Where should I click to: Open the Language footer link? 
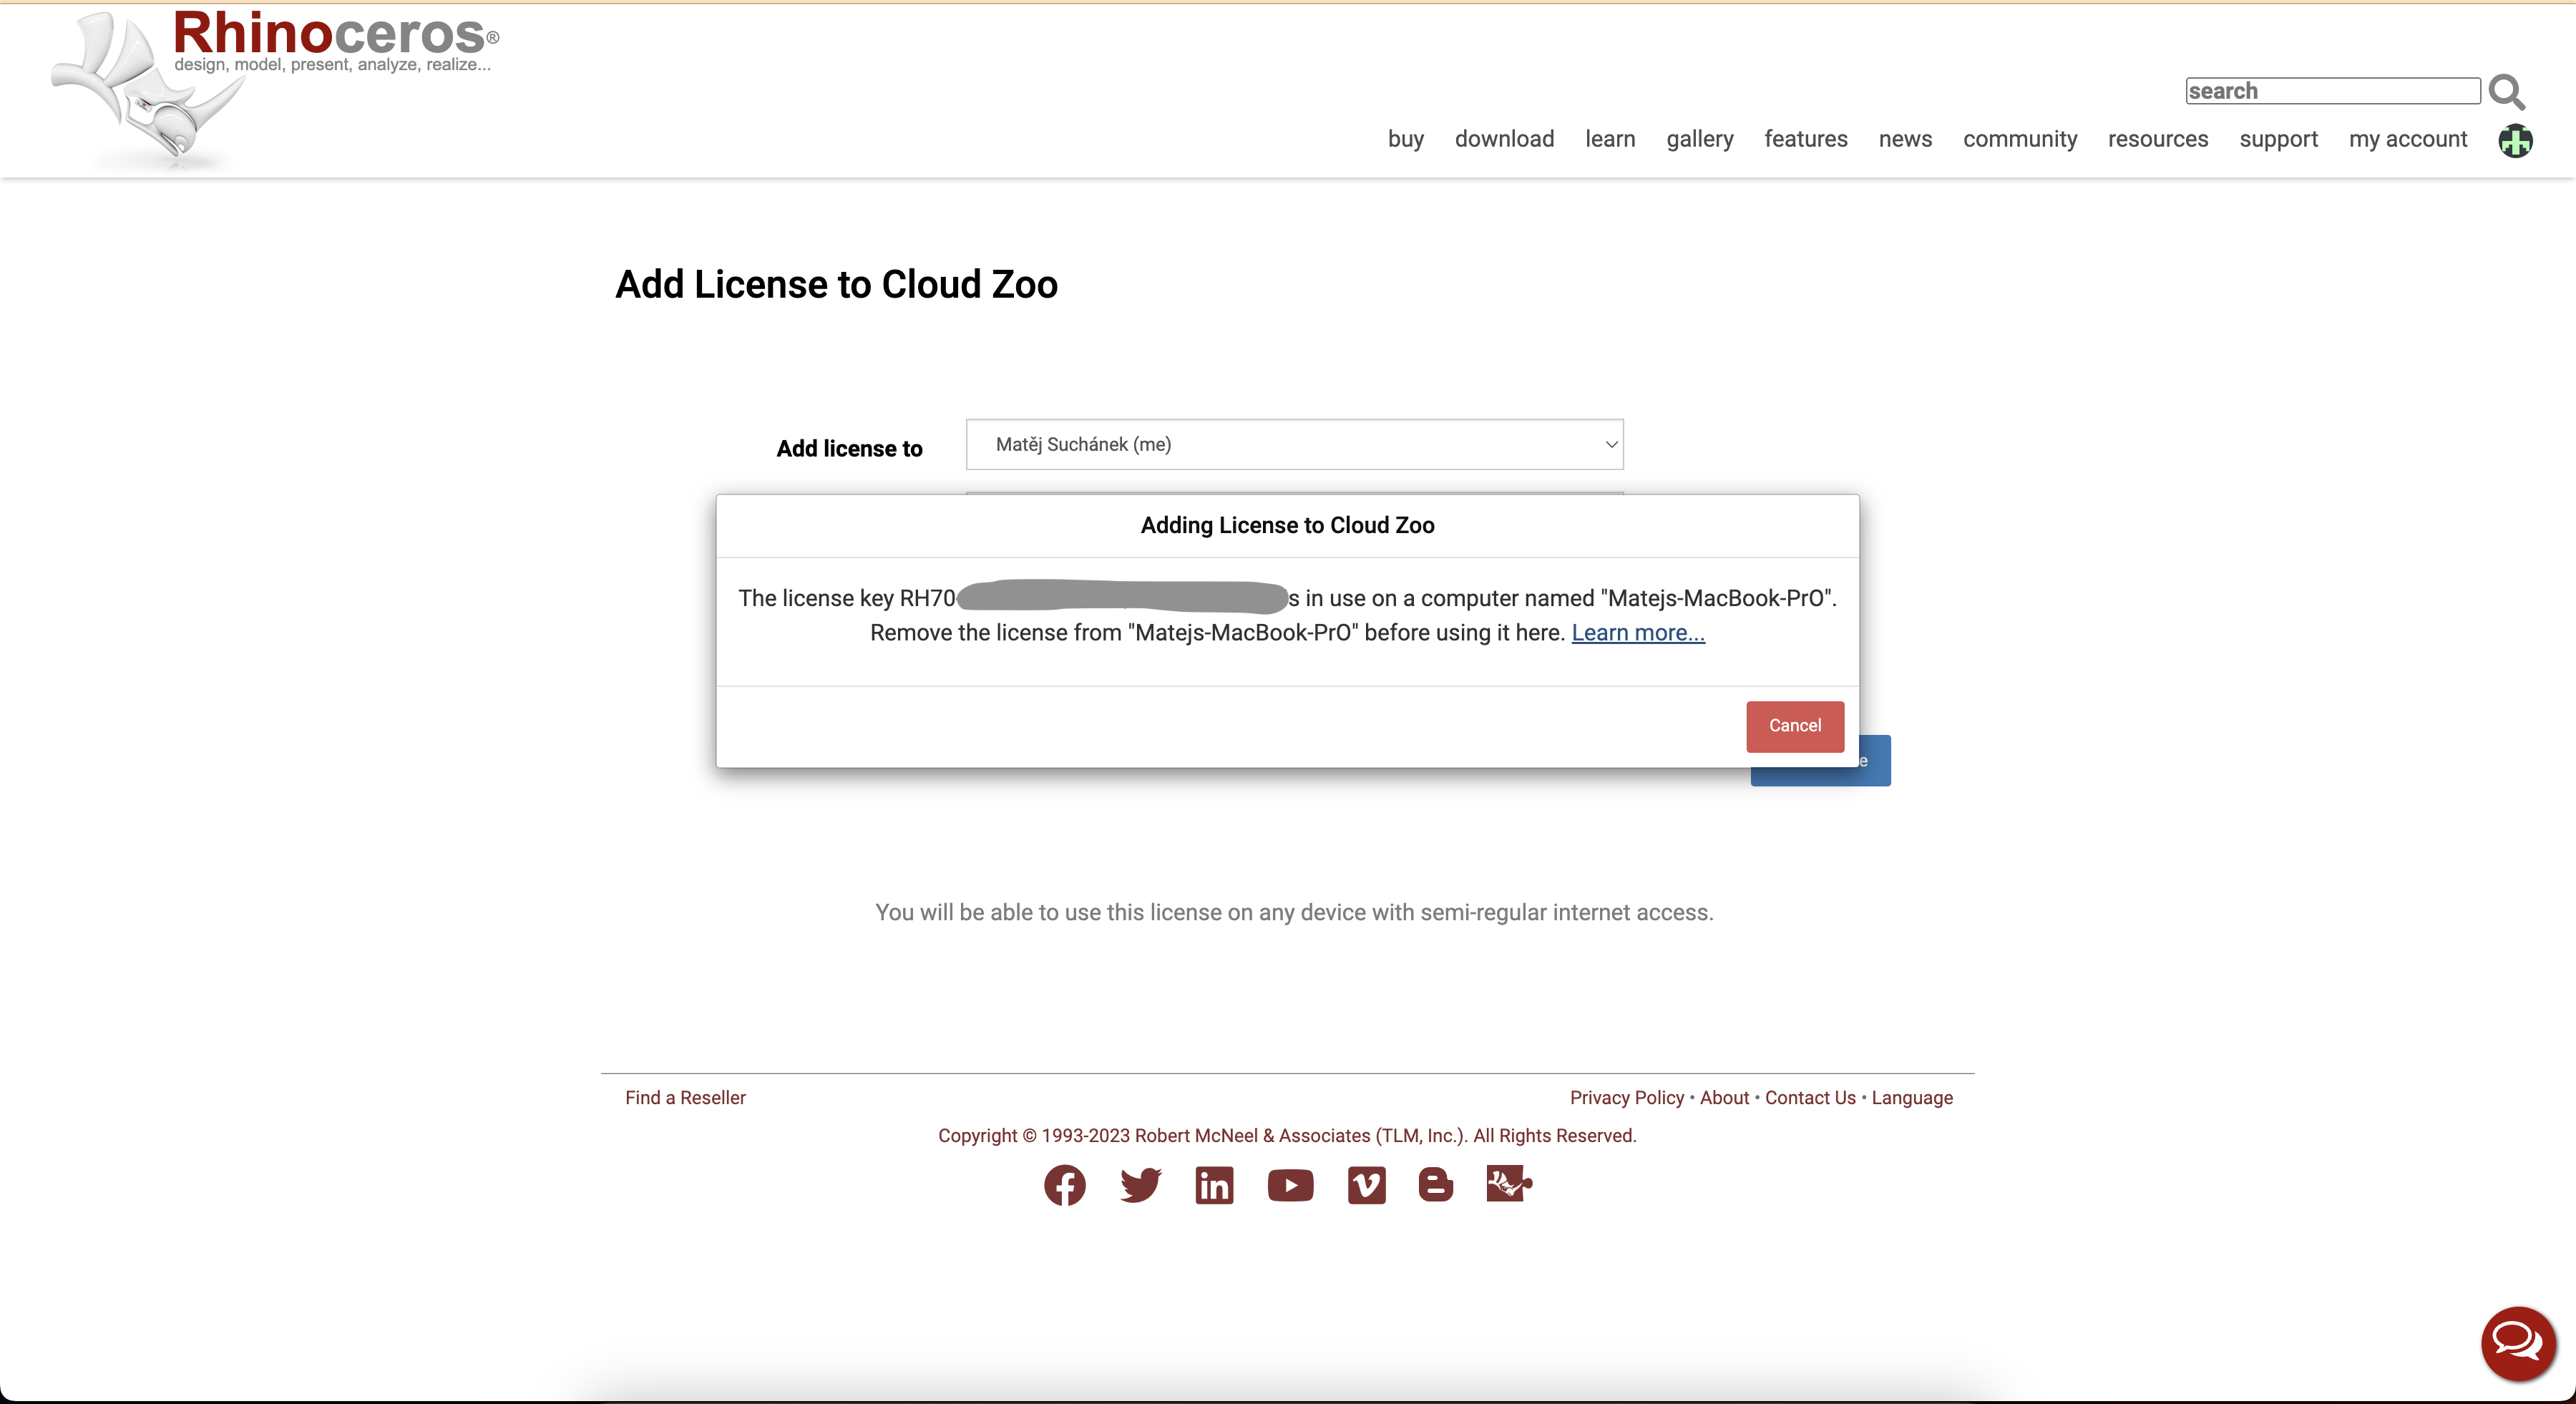coord(1912,1098)
